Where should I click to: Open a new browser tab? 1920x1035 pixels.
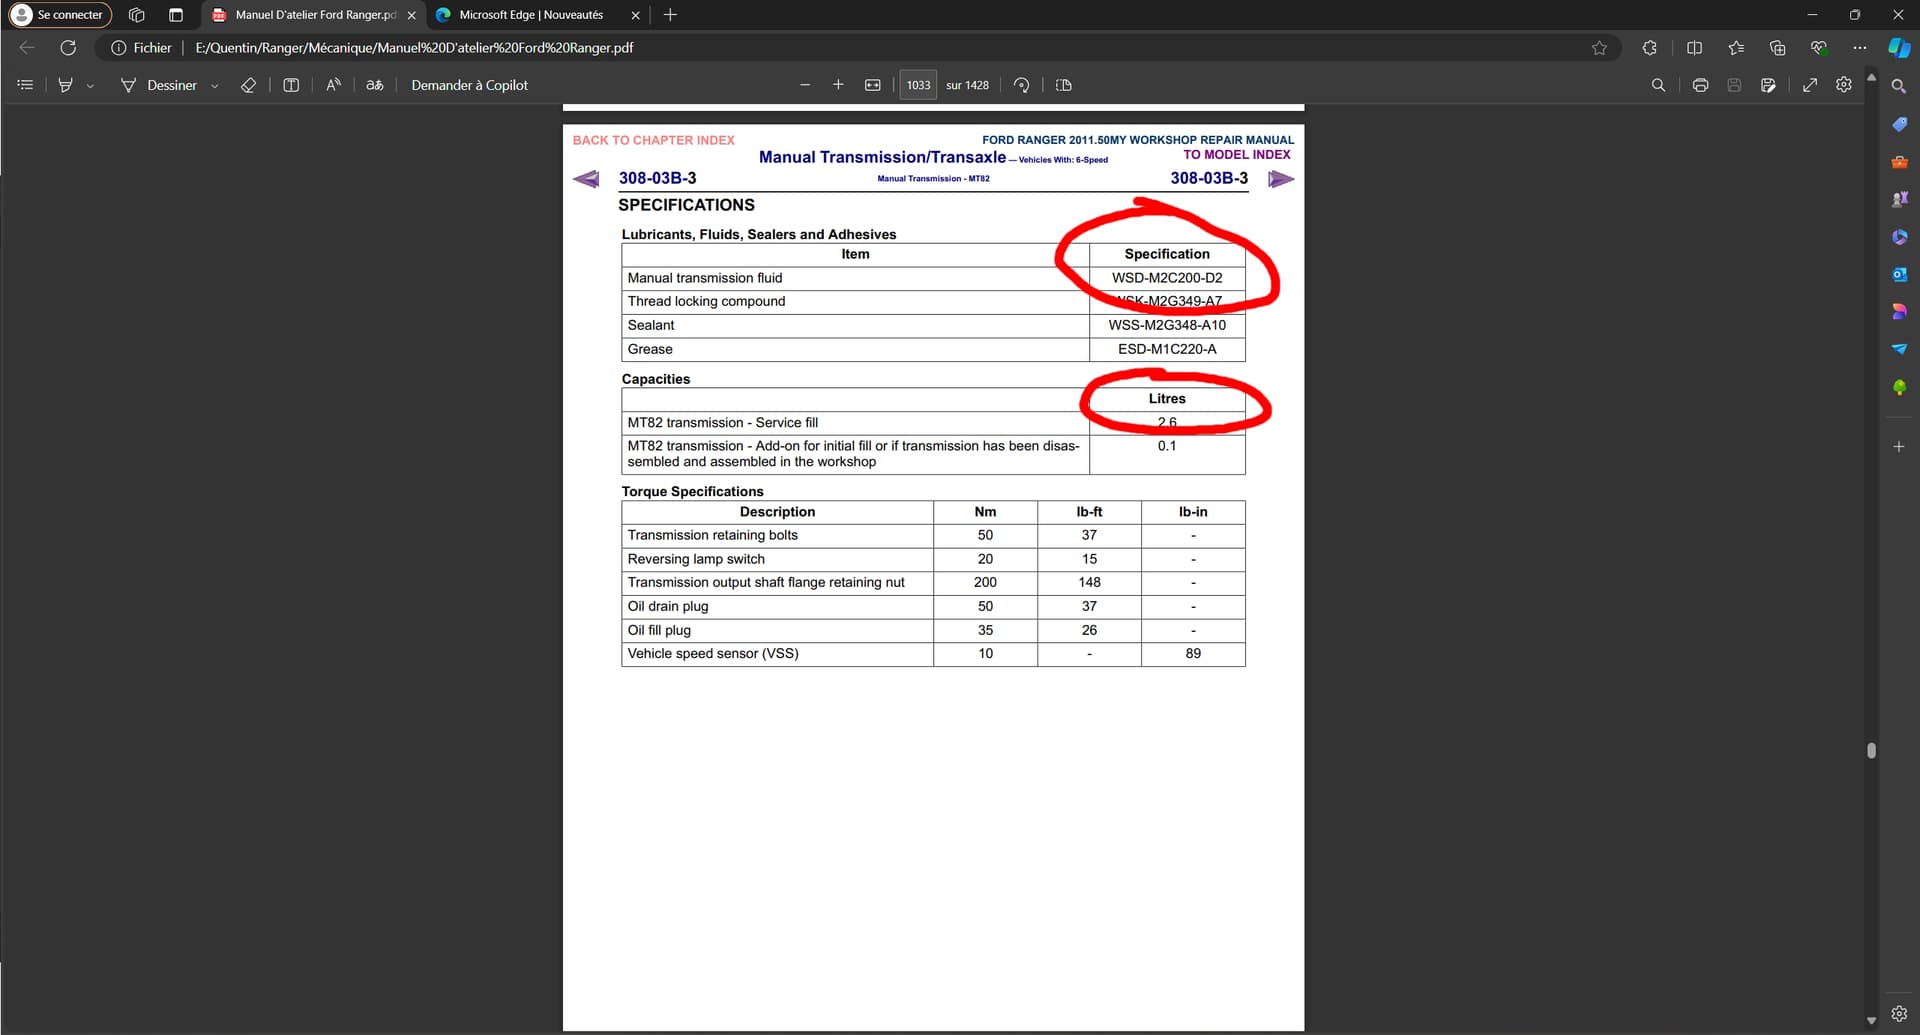tap(670, 15)
